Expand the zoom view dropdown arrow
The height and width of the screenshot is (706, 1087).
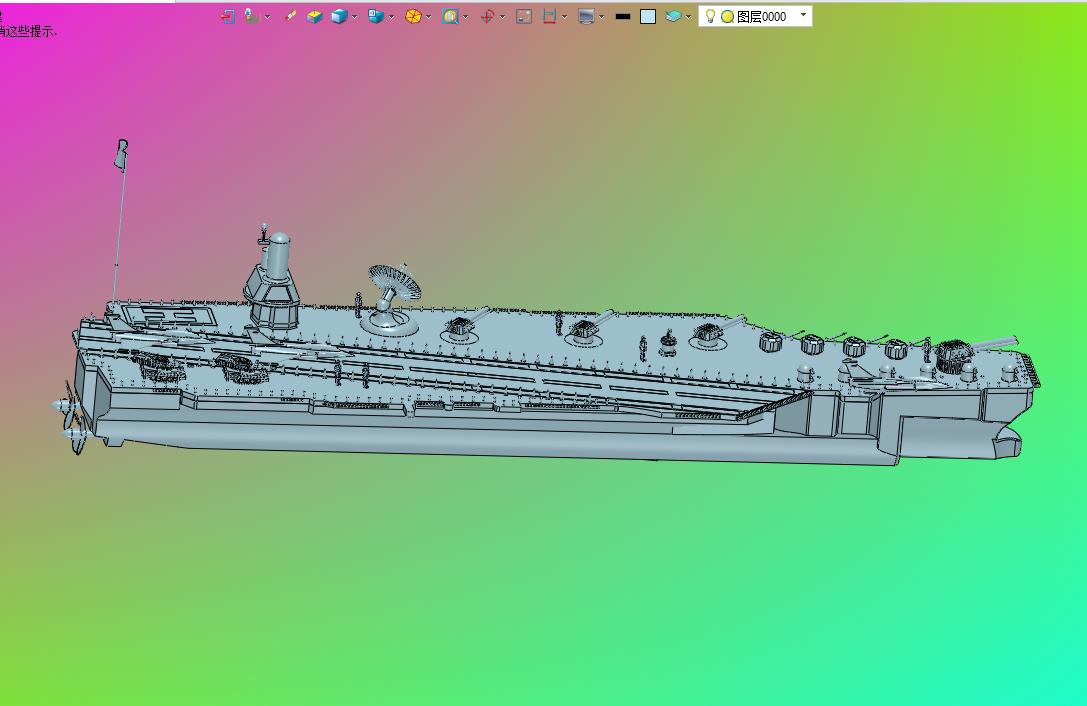point(465,17)
